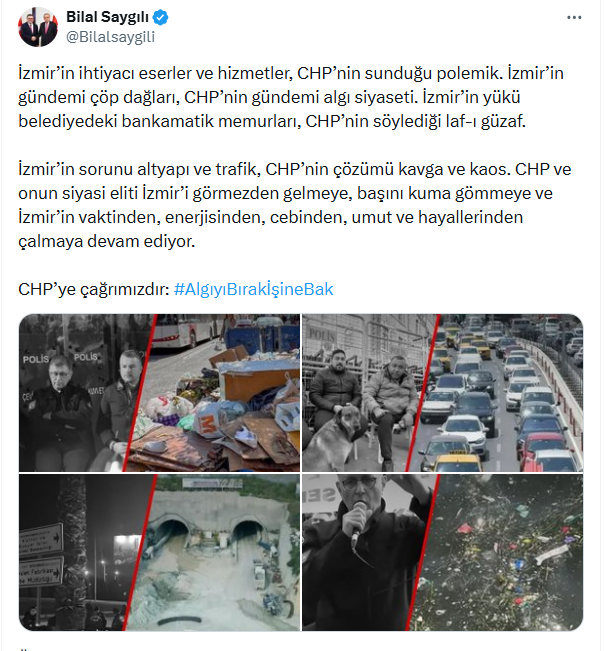Click the tweet text starting with İzmir'in ihtiyacı
The image size is (604, 651).
tap(291, 97)
